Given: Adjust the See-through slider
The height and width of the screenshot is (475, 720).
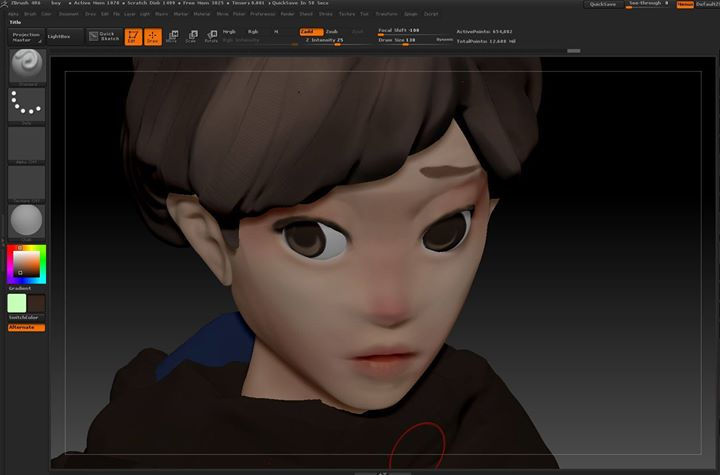Looking at the screenshot, I should click(649, 4).
